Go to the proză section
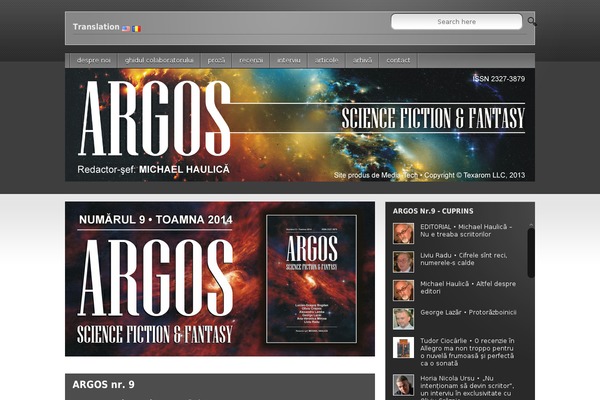Image resolution: width=600 pixels, height=400 pixels. pyautogui.click(x=216, y=60)
